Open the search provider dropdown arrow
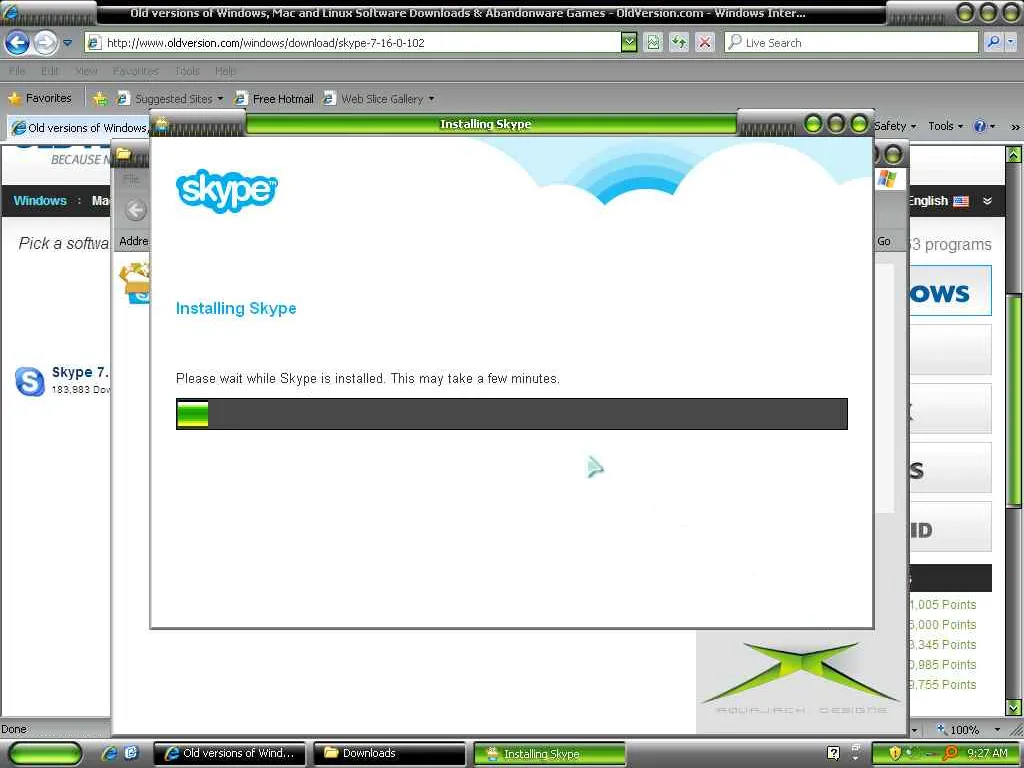The height and width of the screenshot is (768, 1024). pyautogui.click(x=1010, y=42)
